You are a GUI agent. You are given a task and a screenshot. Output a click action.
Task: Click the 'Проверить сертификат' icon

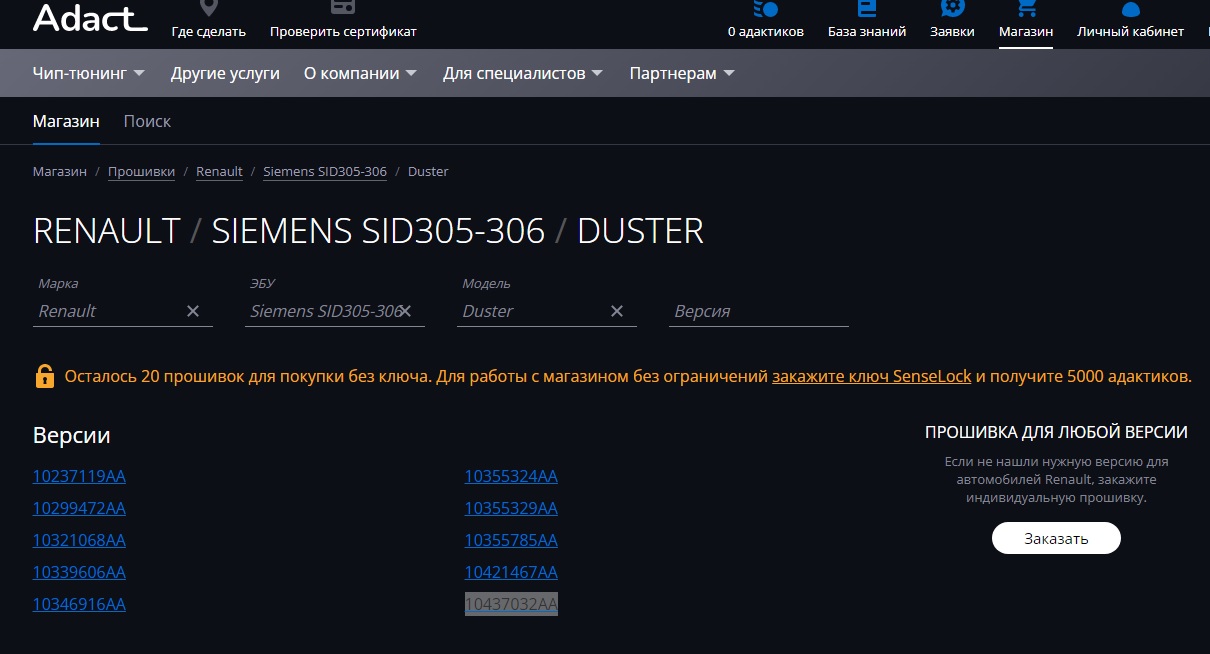(343, 7)
